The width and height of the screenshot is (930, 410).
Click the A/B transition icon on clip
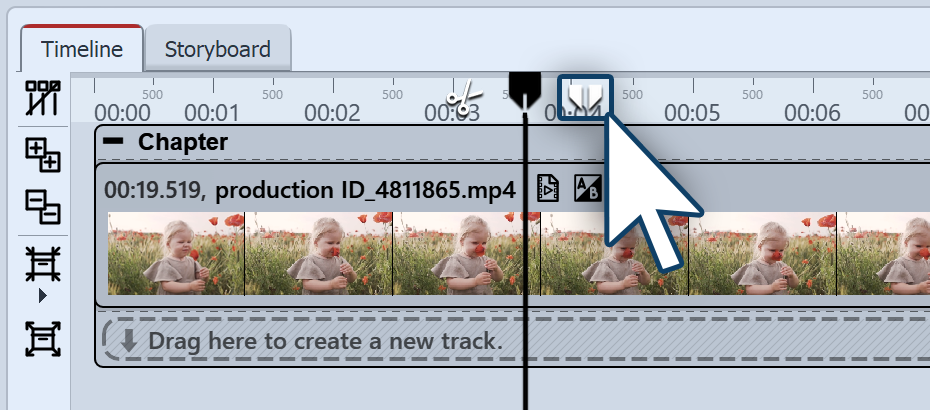click(x=586, y=188)
